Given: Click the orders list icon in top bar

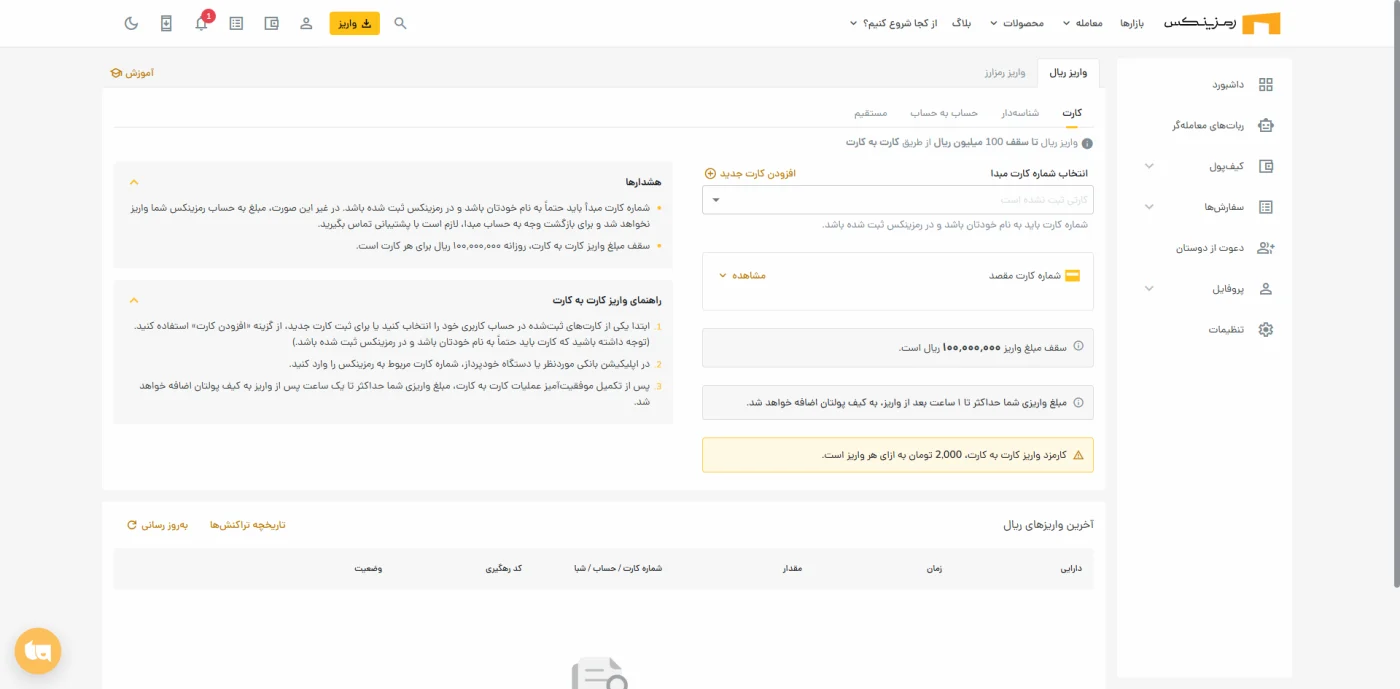Looking at the screenshot, I should point(236,23).
